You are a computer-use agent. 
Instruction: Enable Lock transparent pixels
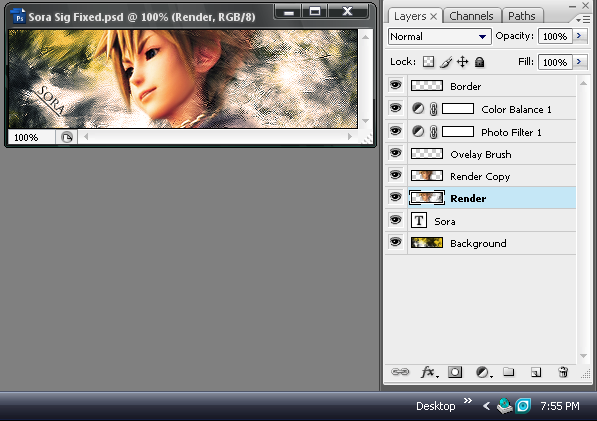click(429, 62)
